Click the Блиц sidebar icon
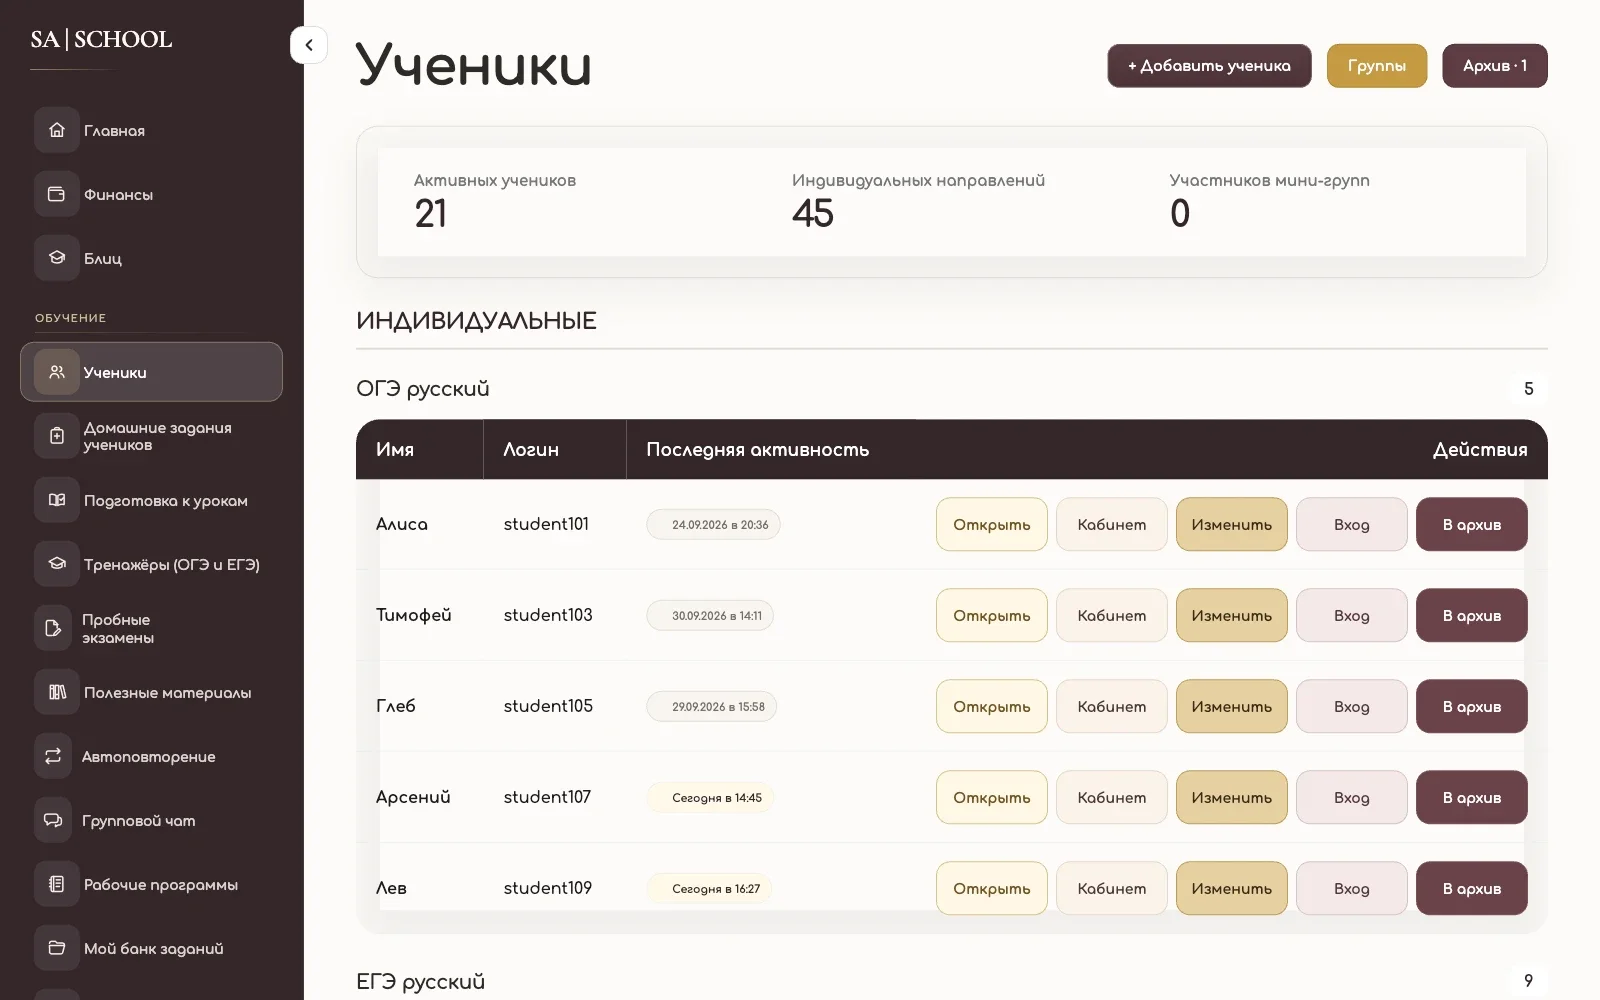This screenshot has height=1000, width=1600. pos(57,258)
